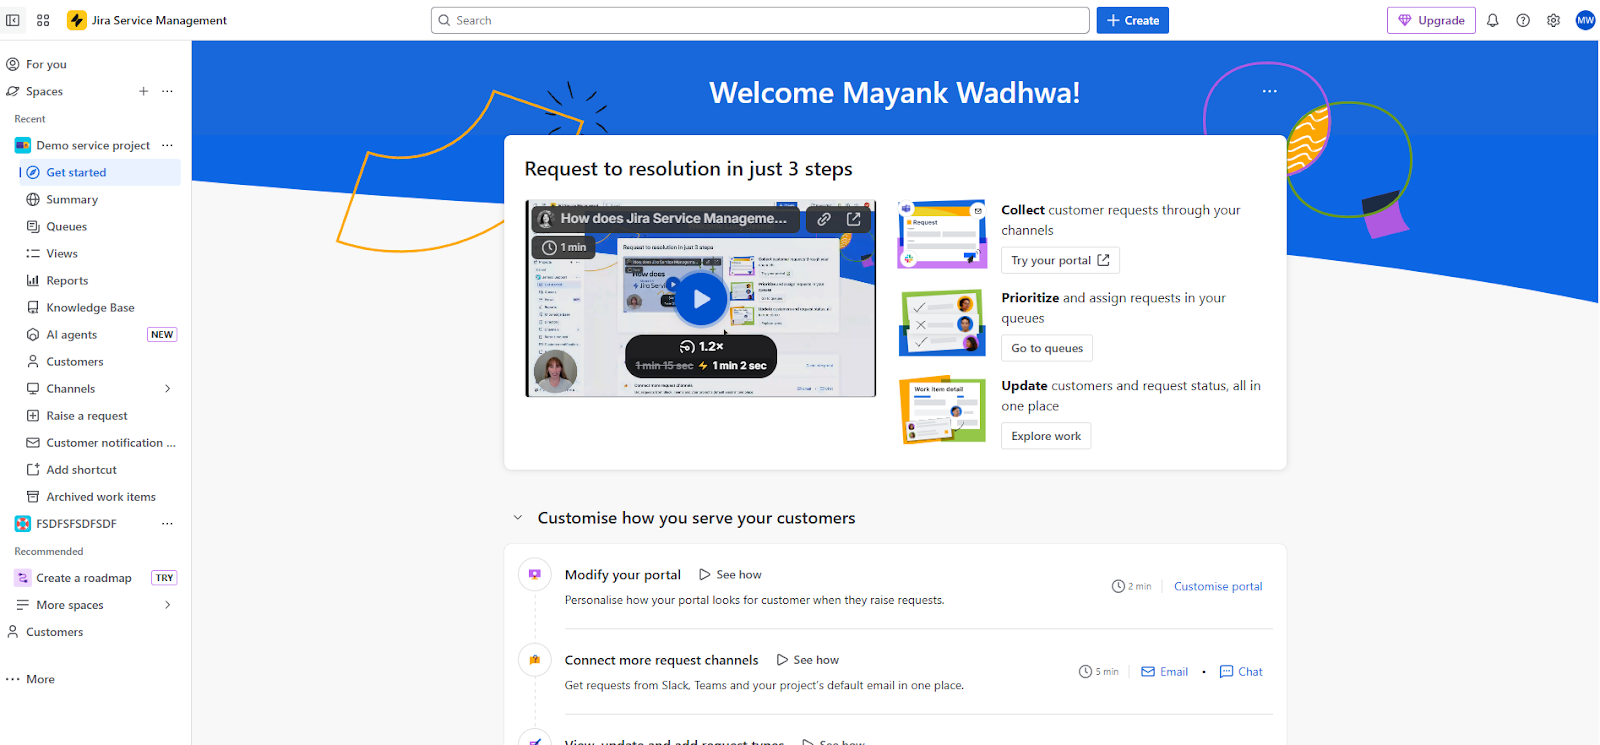The image size is (1600, 745).
Task: Play the Jira Service Management intro video
Action: click(x=701, y=299)
